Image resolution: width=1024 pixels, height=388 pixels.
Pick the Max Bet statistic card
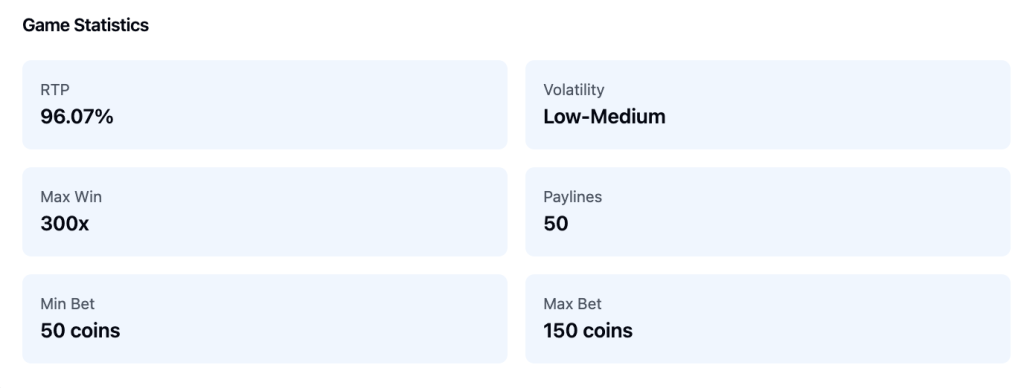(x=768, y=319)
